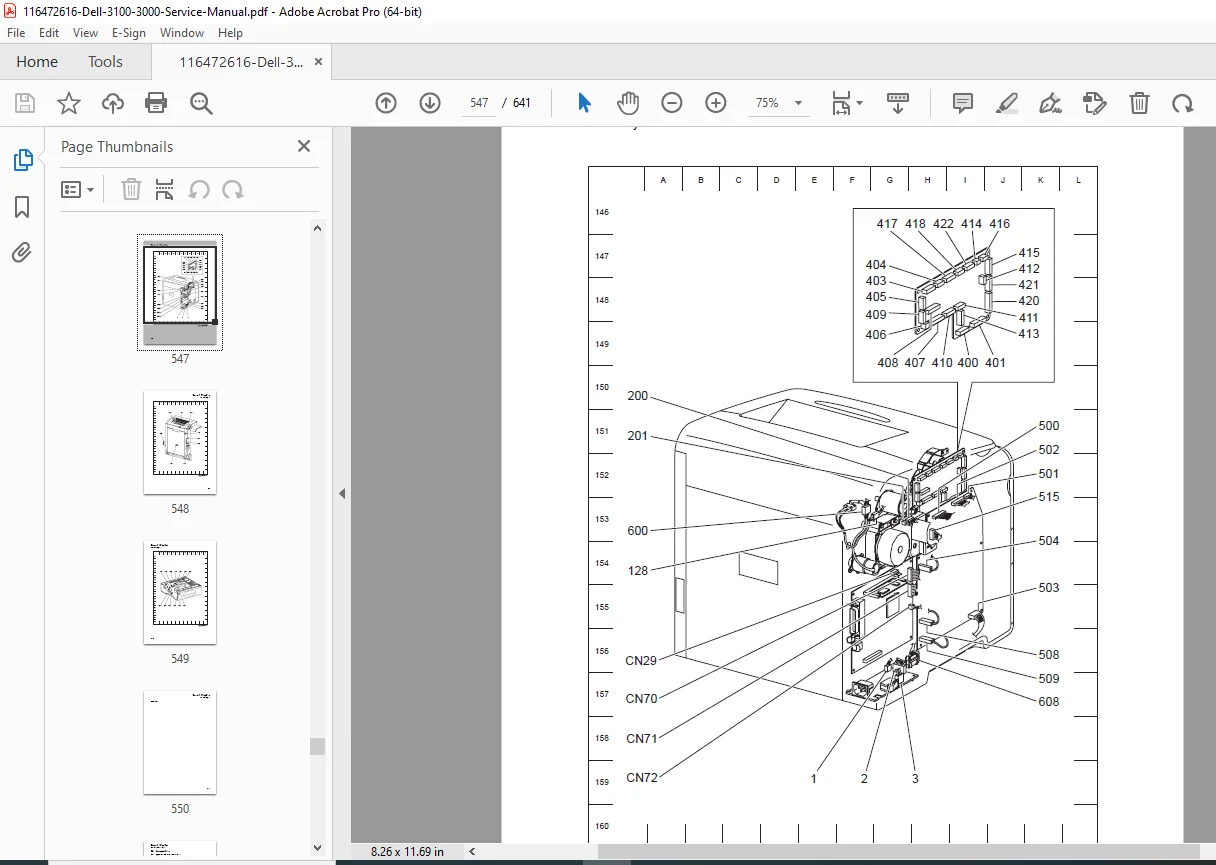Rotate the page with the toolbar rotate icon
1216x865 pixels.
(1183, 103)
